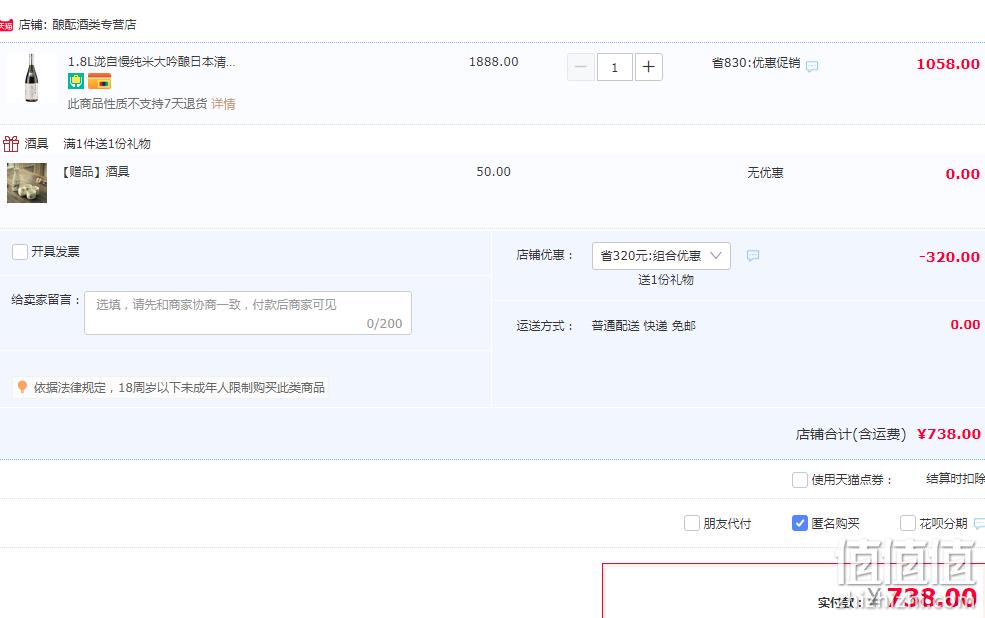Increase quantity with the plus button
Screen dimensions: 985x618
tap(649, 67)
